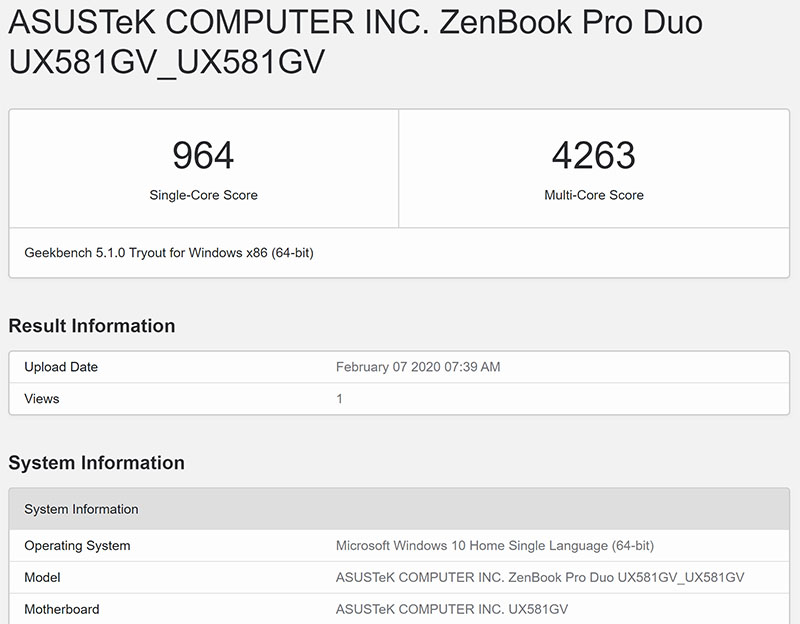
Task: Click the gray System Information table header
Action: click(81, 509)
